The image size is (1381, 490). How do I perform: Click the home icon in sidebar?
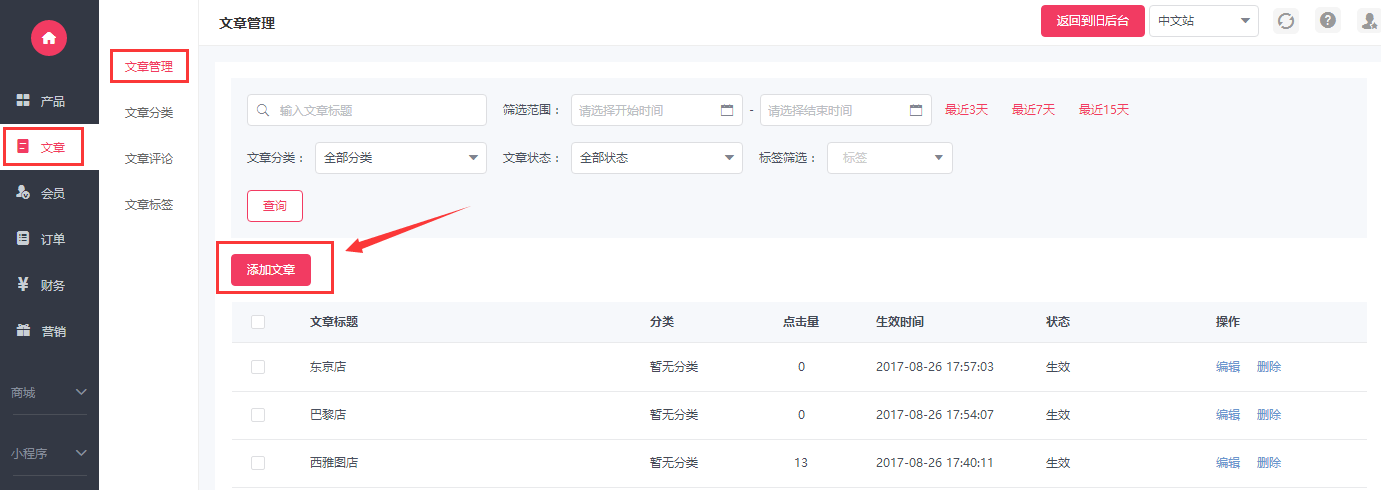click(48, 38)
